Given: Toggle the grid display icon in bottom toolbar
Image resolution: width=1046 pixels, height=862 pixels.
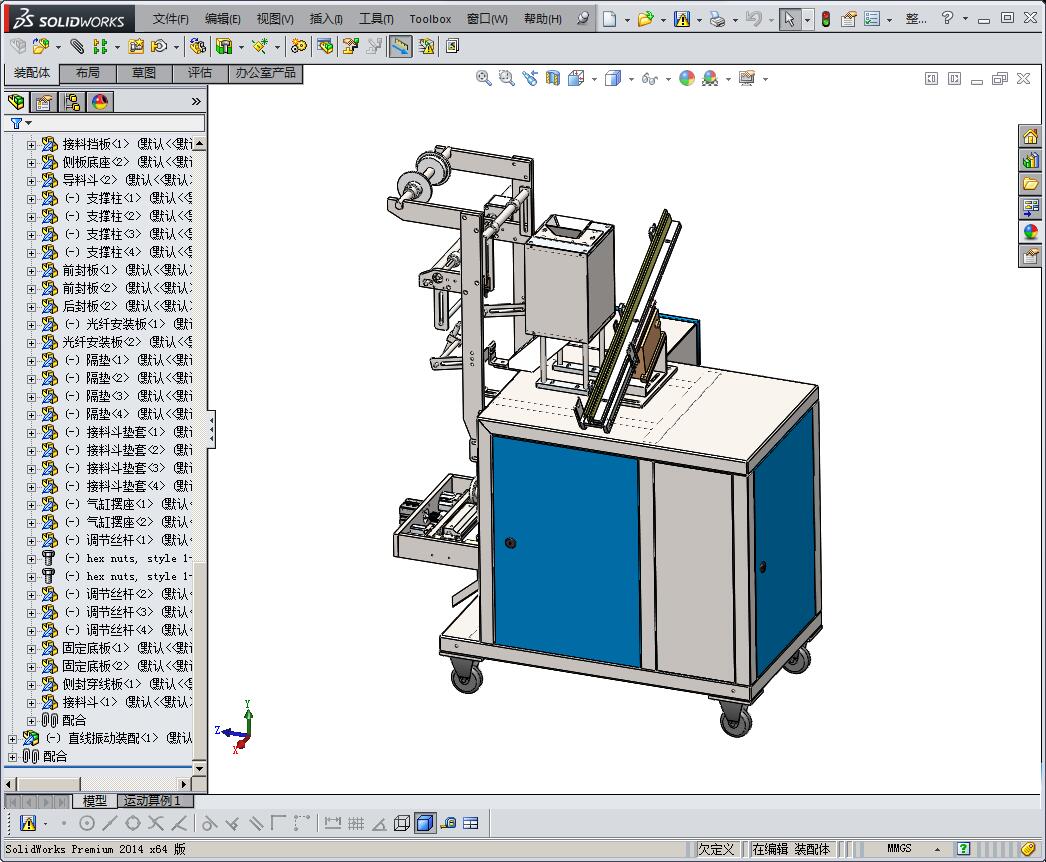Looking at the screenshot, I should pyautogui.click(x=356, y=823).
